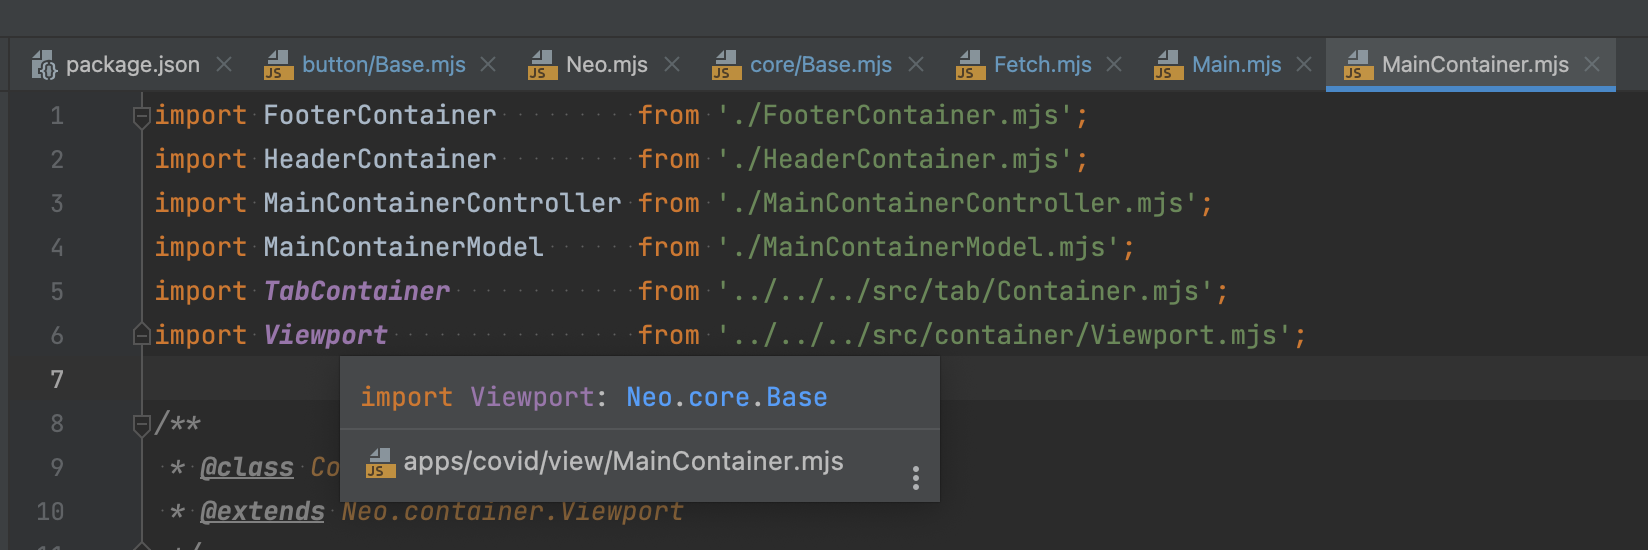Click the JS file icon in the popup
Screen dimensions: 1648x550
(x=380, y=462)
